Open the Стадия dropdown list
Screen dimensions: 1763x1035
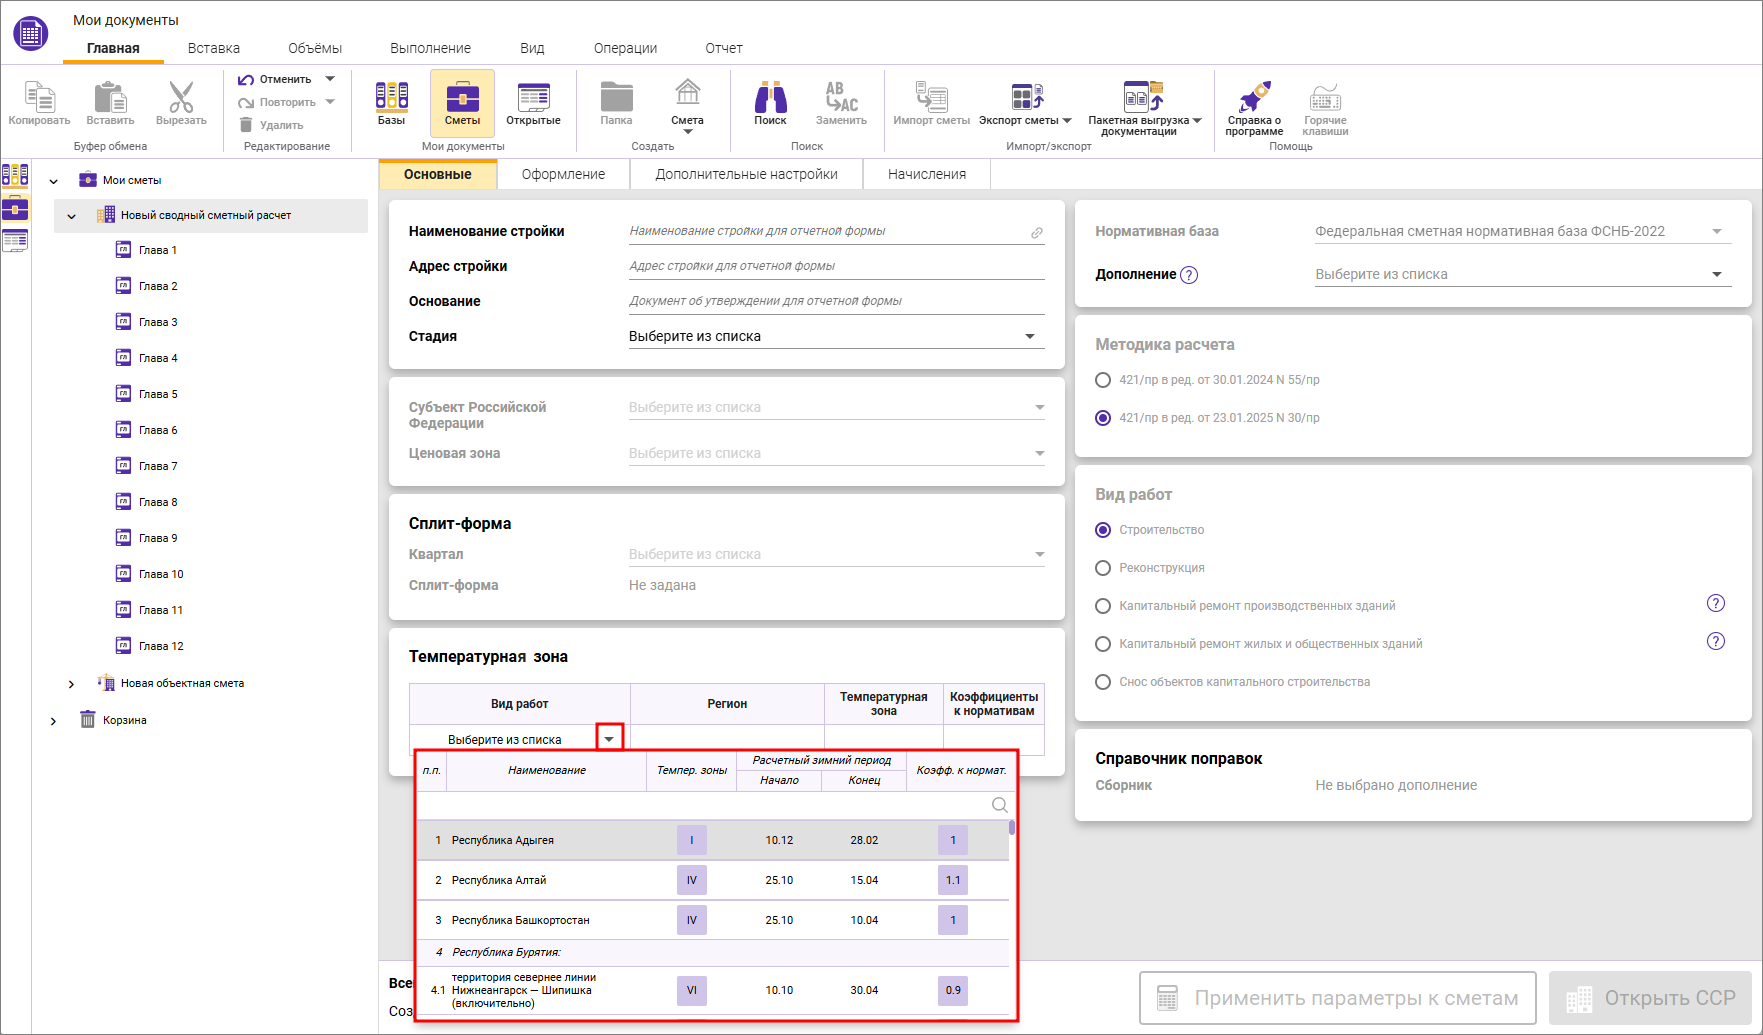[x=1030, y=337]
